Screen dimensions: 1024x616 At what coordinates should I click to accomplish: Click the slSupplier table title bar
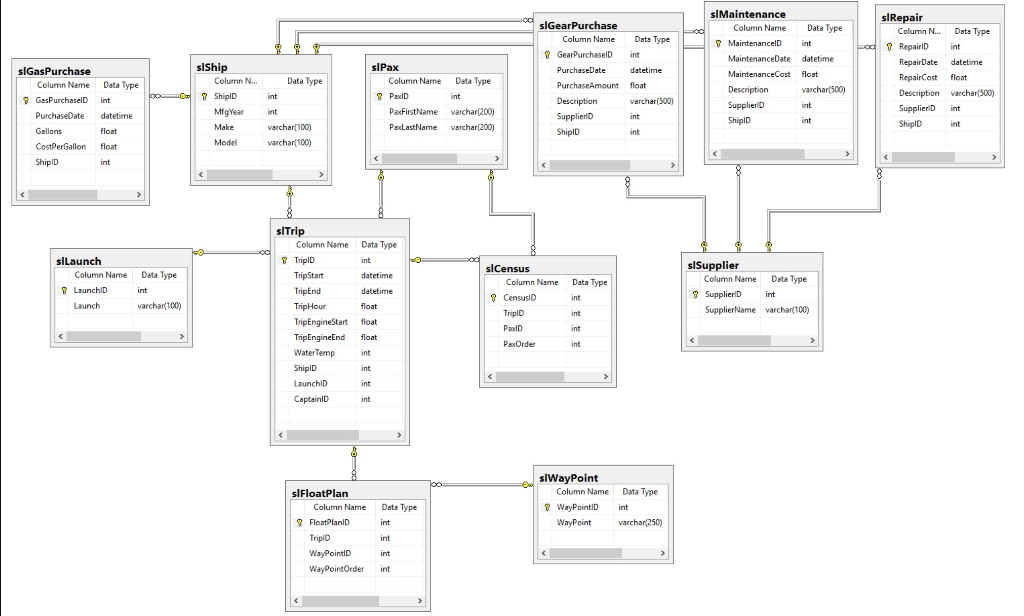pos(713,265)
